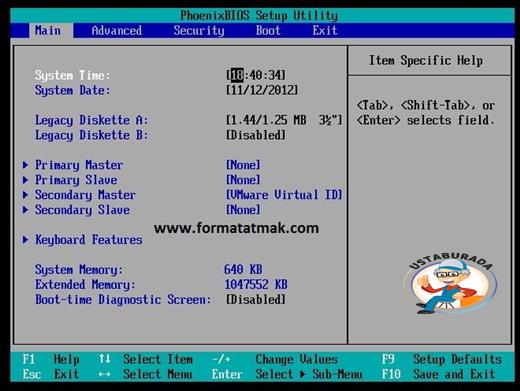Screen dimensions: 520x391
Task: Click the F1 Help shortcut
Action: [51, 359]
